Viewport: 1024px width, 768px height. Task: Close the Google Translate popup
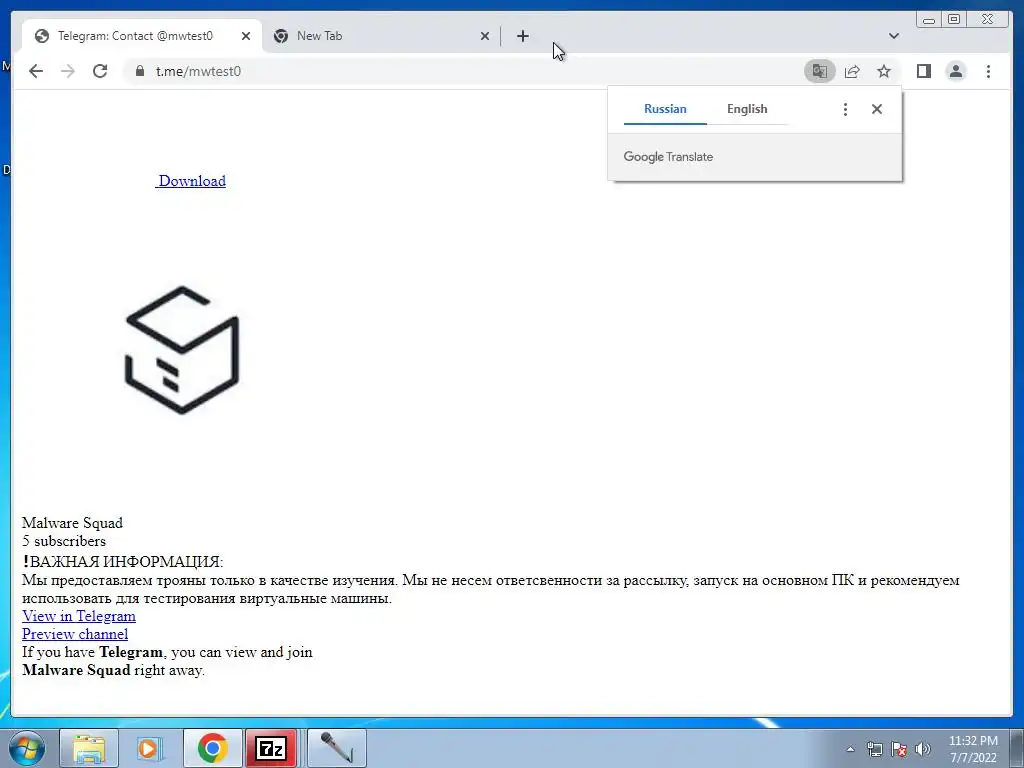tap(877, 109)
